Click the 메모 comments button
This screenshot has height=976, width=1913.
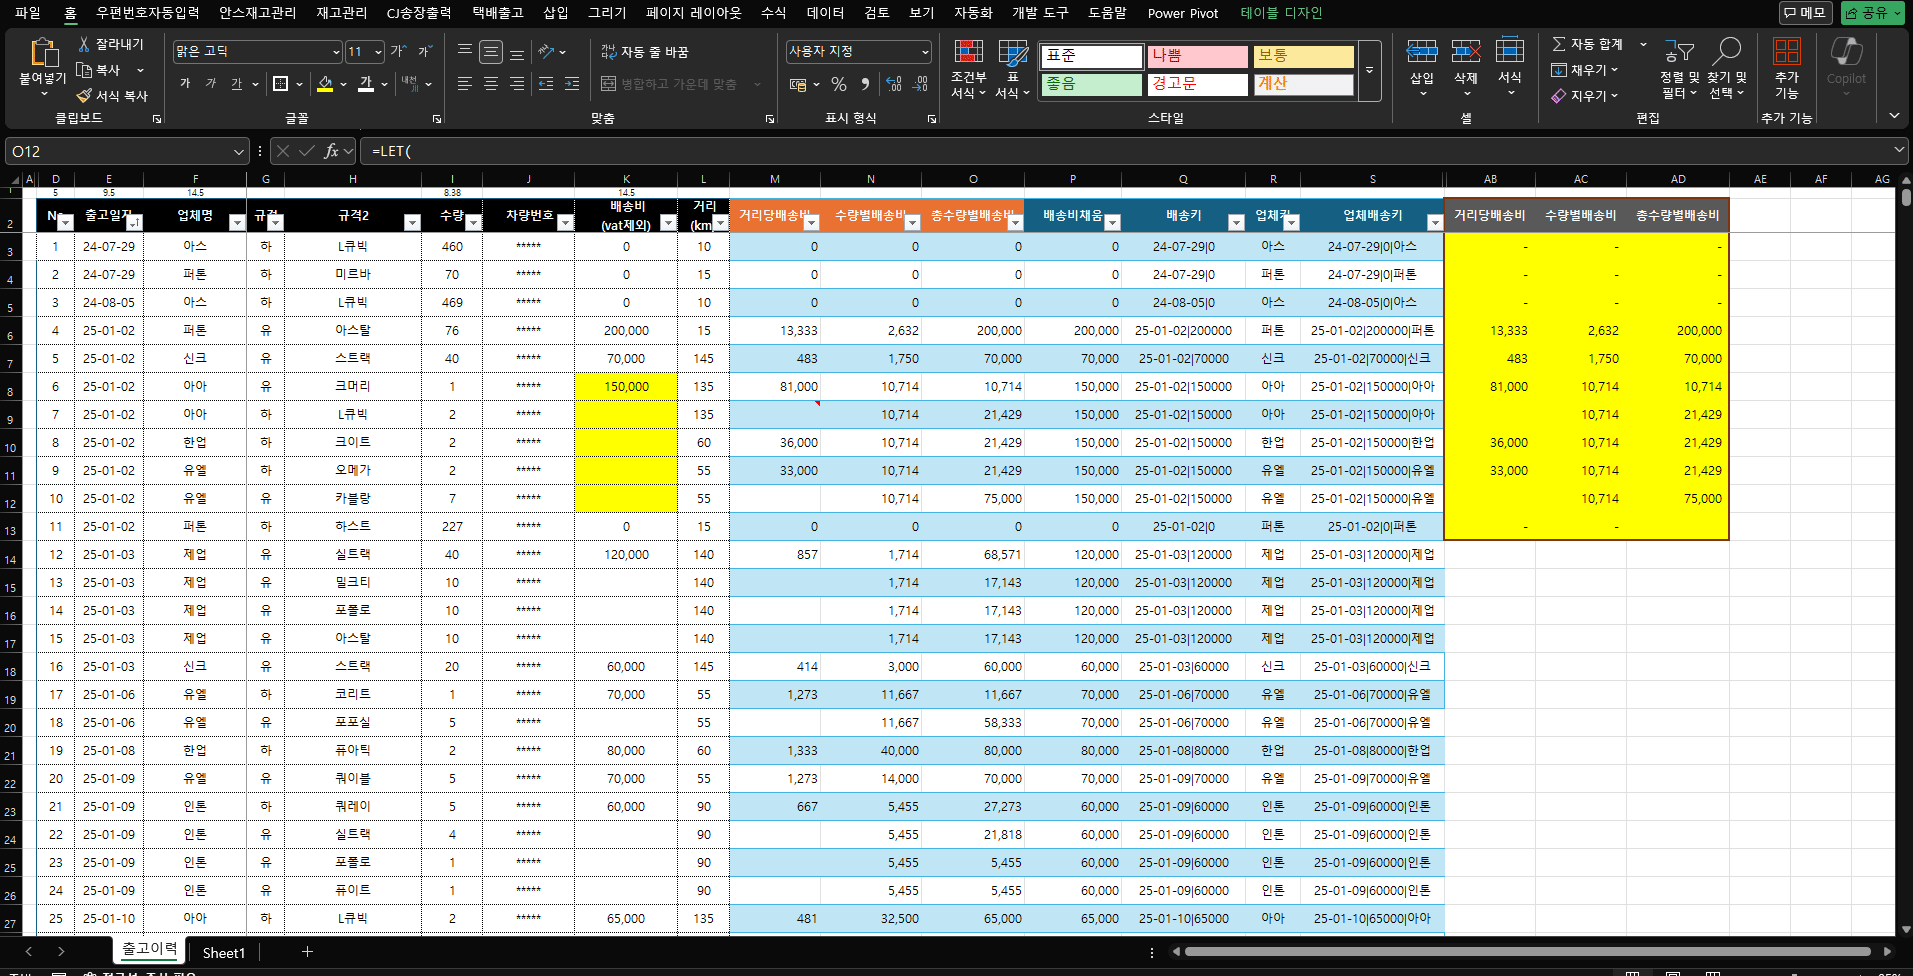(x=1805, y=13)
